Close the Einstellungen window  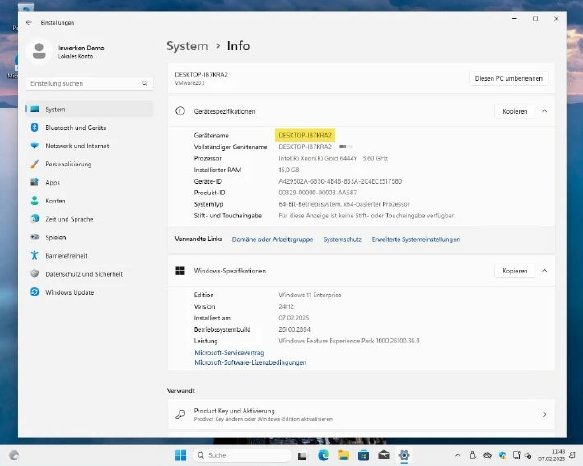[x=556, y=19]
